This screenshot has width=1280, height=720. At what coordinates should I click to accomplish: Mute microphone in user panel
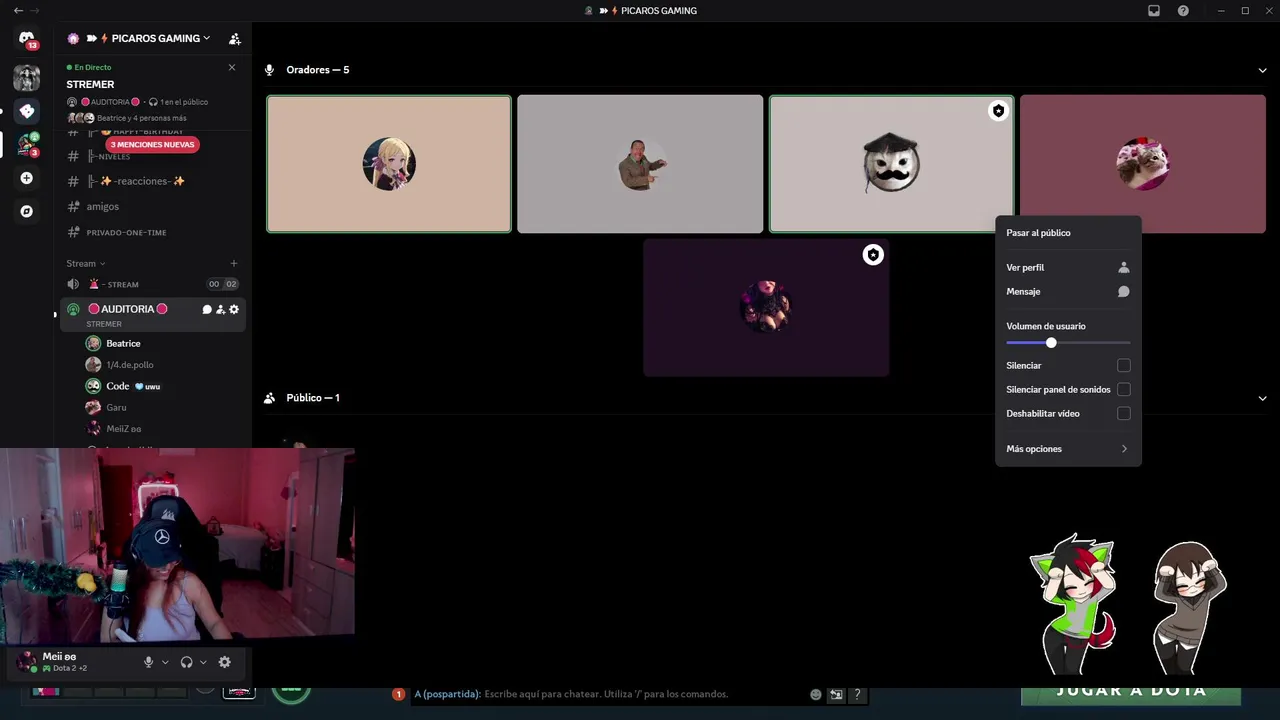148,662
